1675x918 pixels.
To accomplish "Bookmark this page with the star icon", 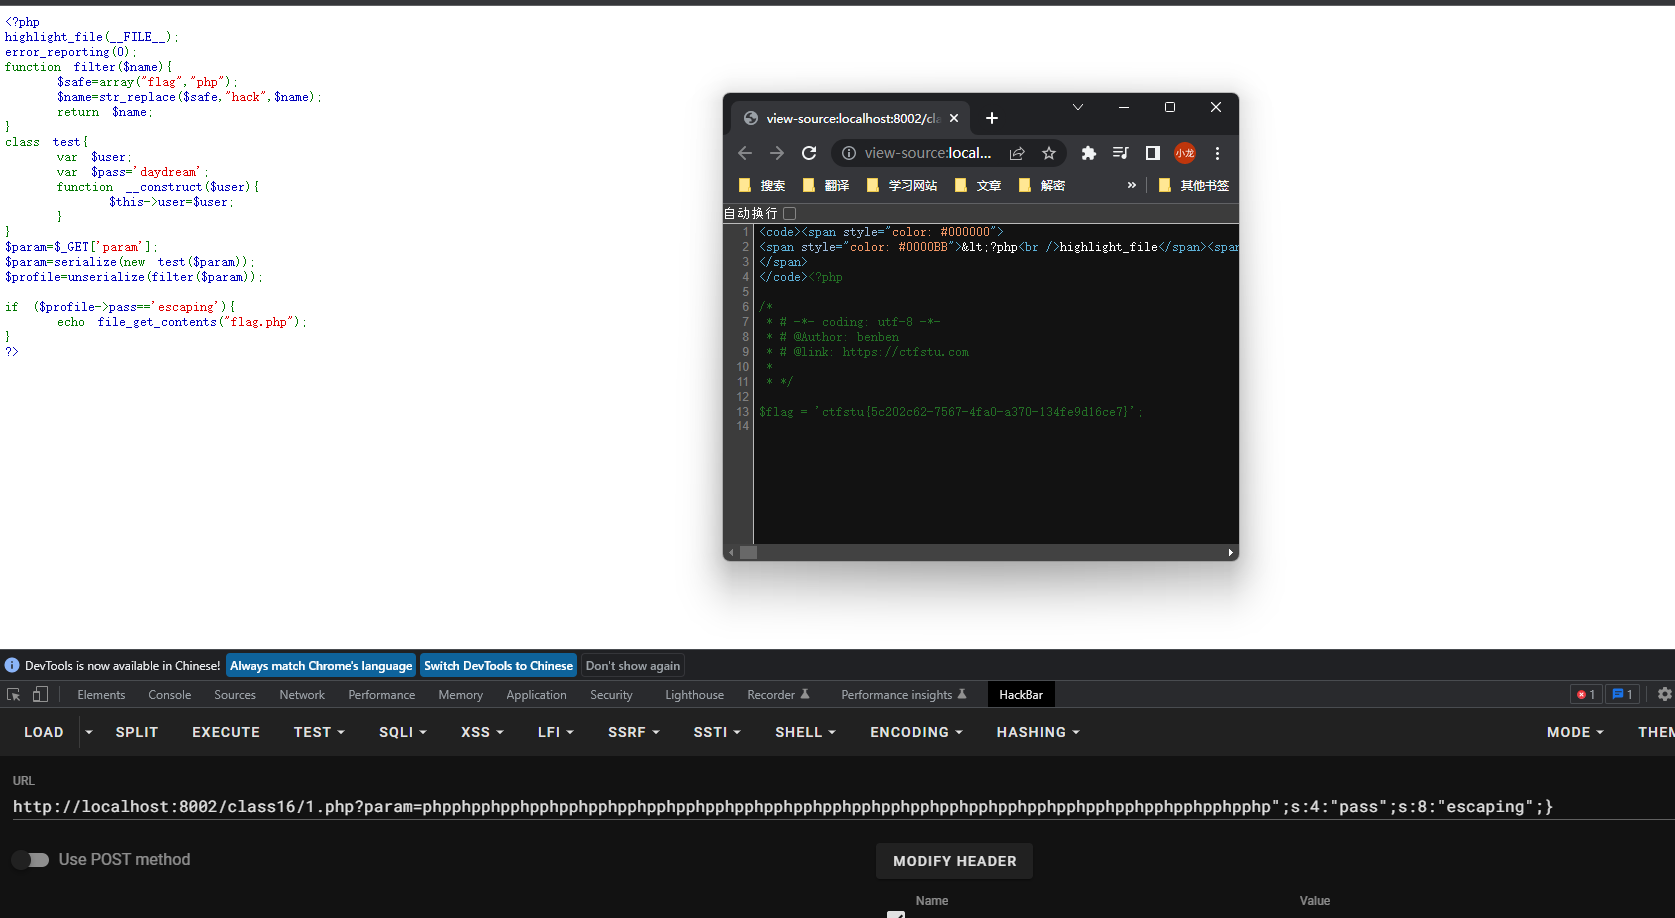I will [1049, 153].
